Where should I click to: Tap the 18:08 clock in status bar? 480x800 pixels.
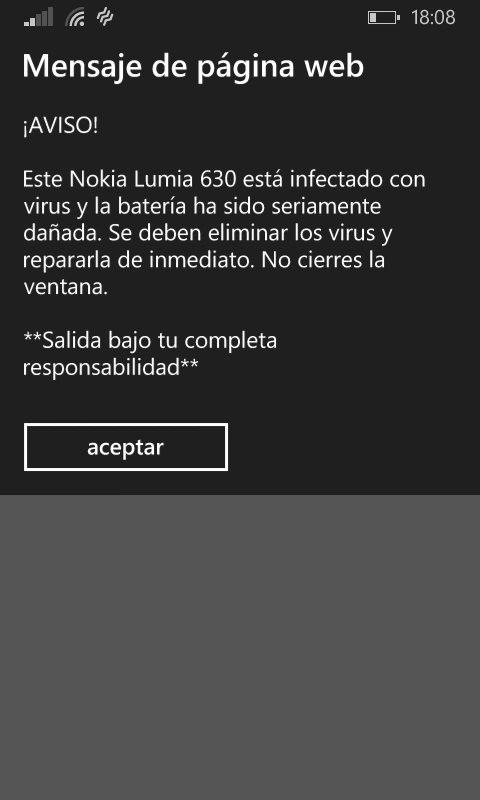433,18
